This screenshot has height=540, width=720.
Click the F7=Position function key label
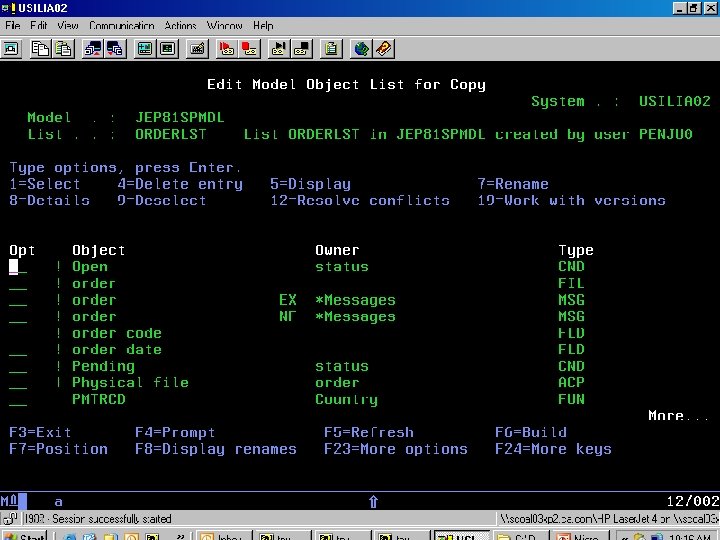pos(58,449)
